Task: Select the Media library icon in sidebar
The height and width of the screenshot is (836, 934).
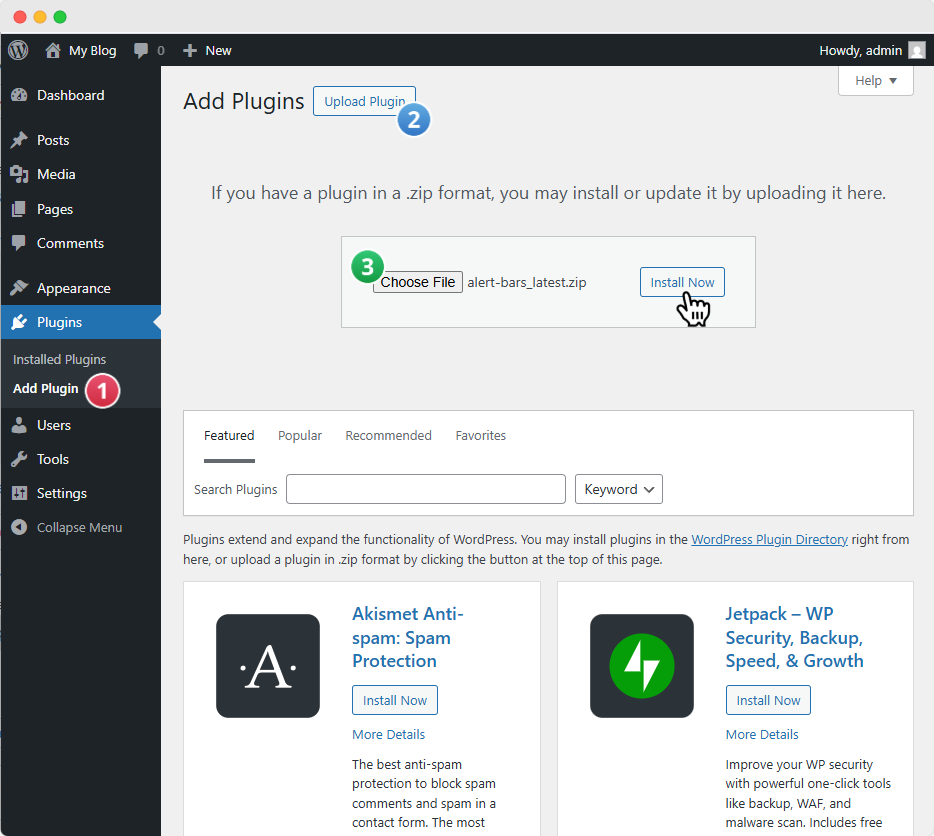Action: point(19,175)
